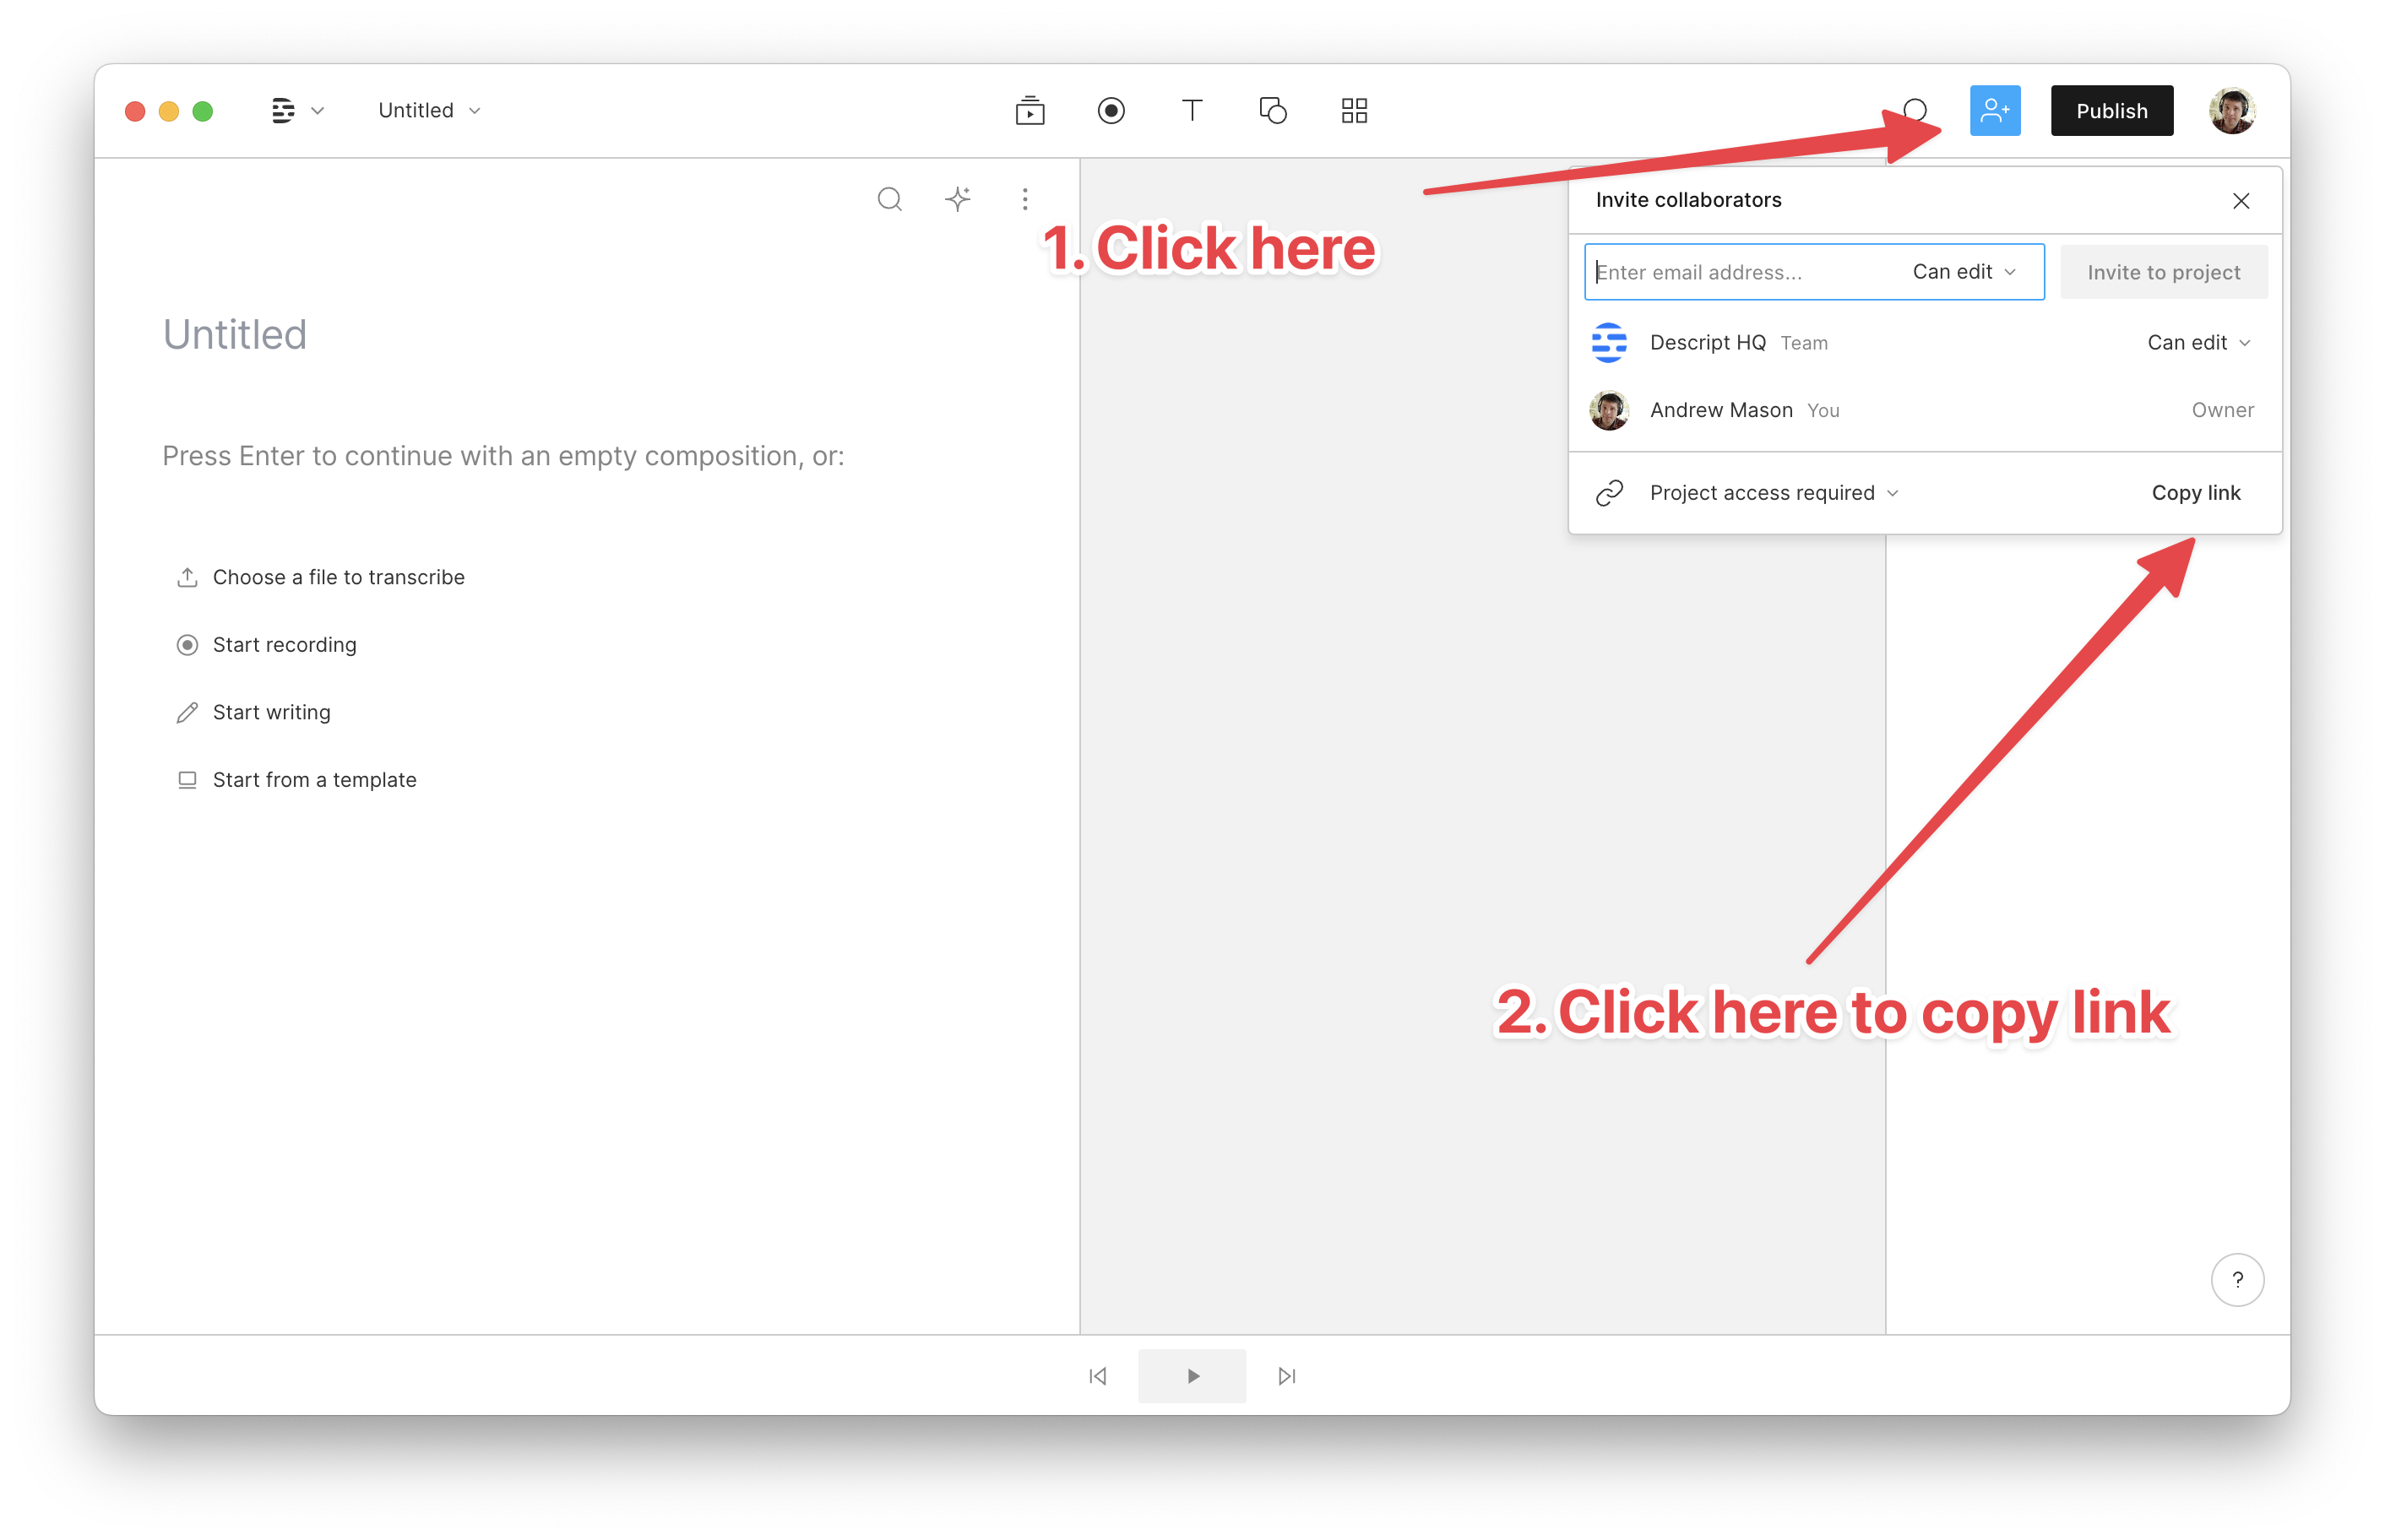Skip to previous with back control
Screen dimensions: 2385x1540
[x=1097, y=1376]
